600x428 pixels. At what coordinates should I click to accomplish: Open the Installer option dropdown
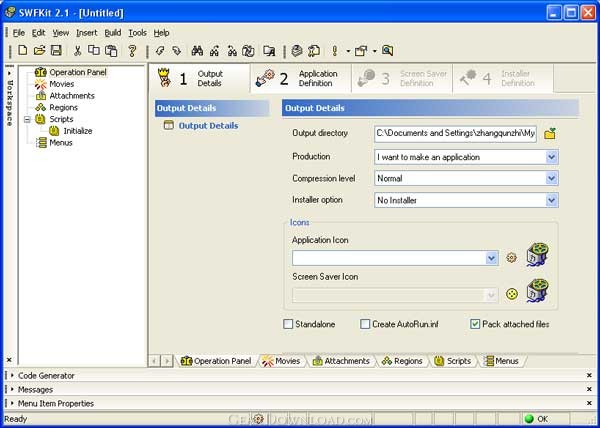coord(551,200)
